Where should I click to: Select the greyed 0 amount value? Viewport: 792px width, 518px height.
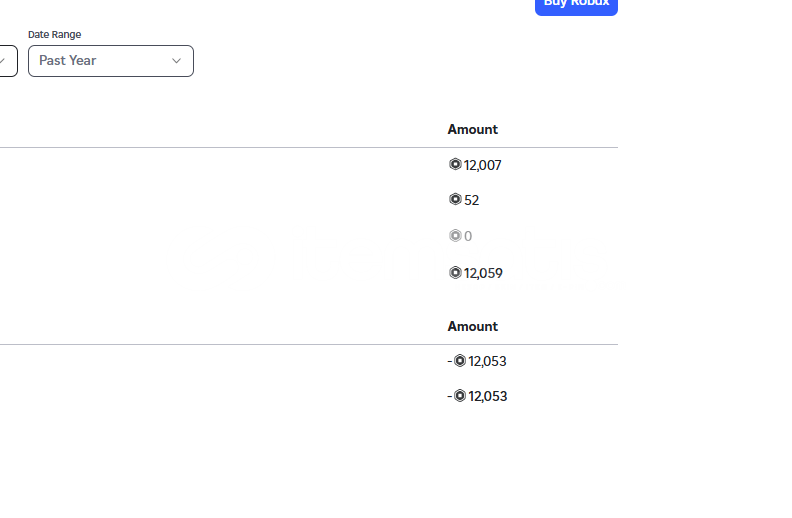[468, 236]
